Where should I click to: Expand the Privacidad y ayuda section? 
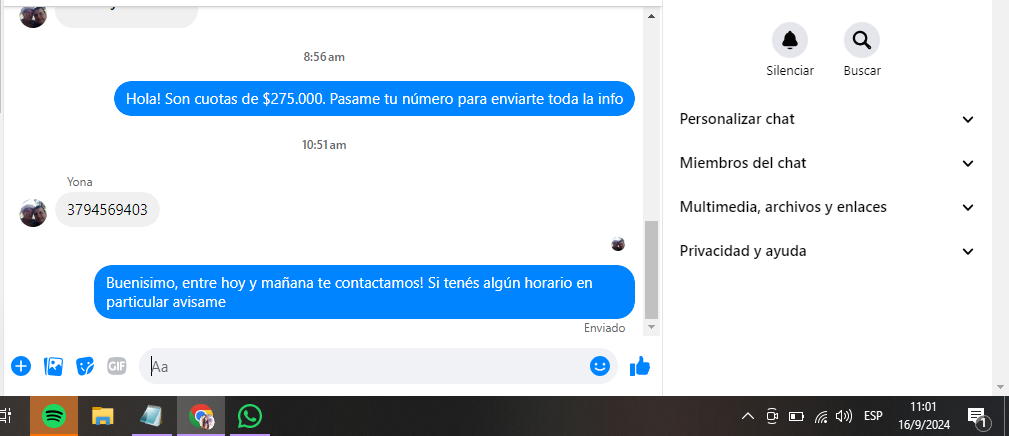coord(827,251)
